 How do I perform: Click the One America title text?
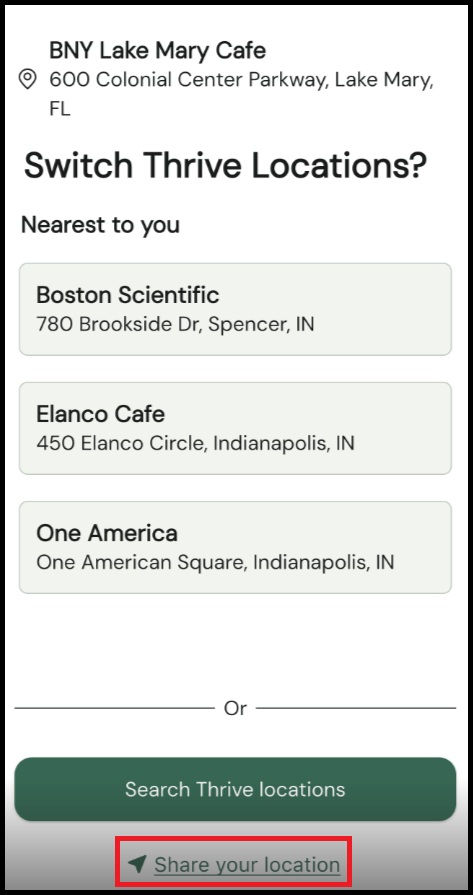pos(107,533)
